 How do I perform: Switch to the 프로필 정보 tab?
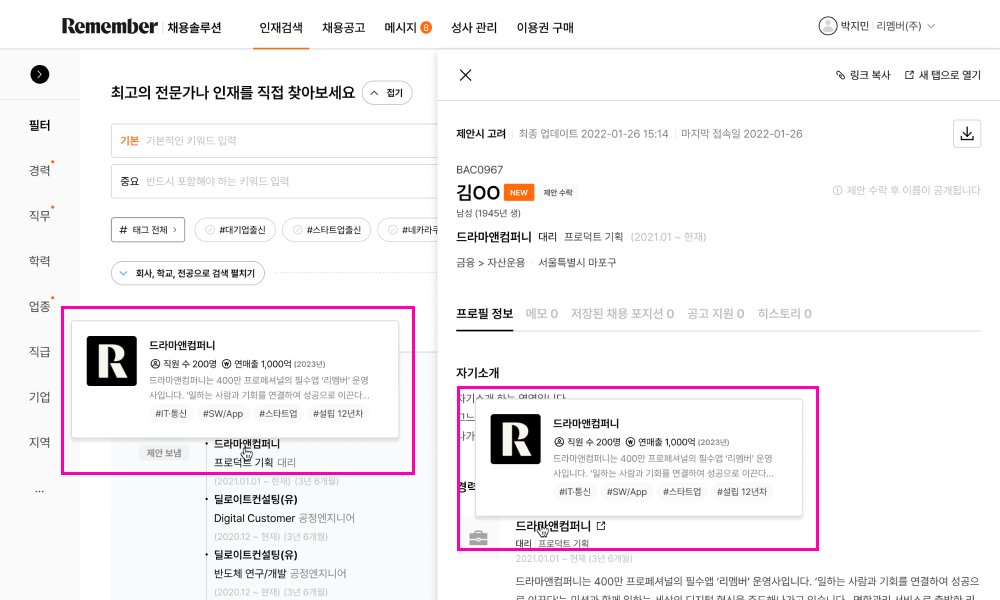[x=485, y=314]
